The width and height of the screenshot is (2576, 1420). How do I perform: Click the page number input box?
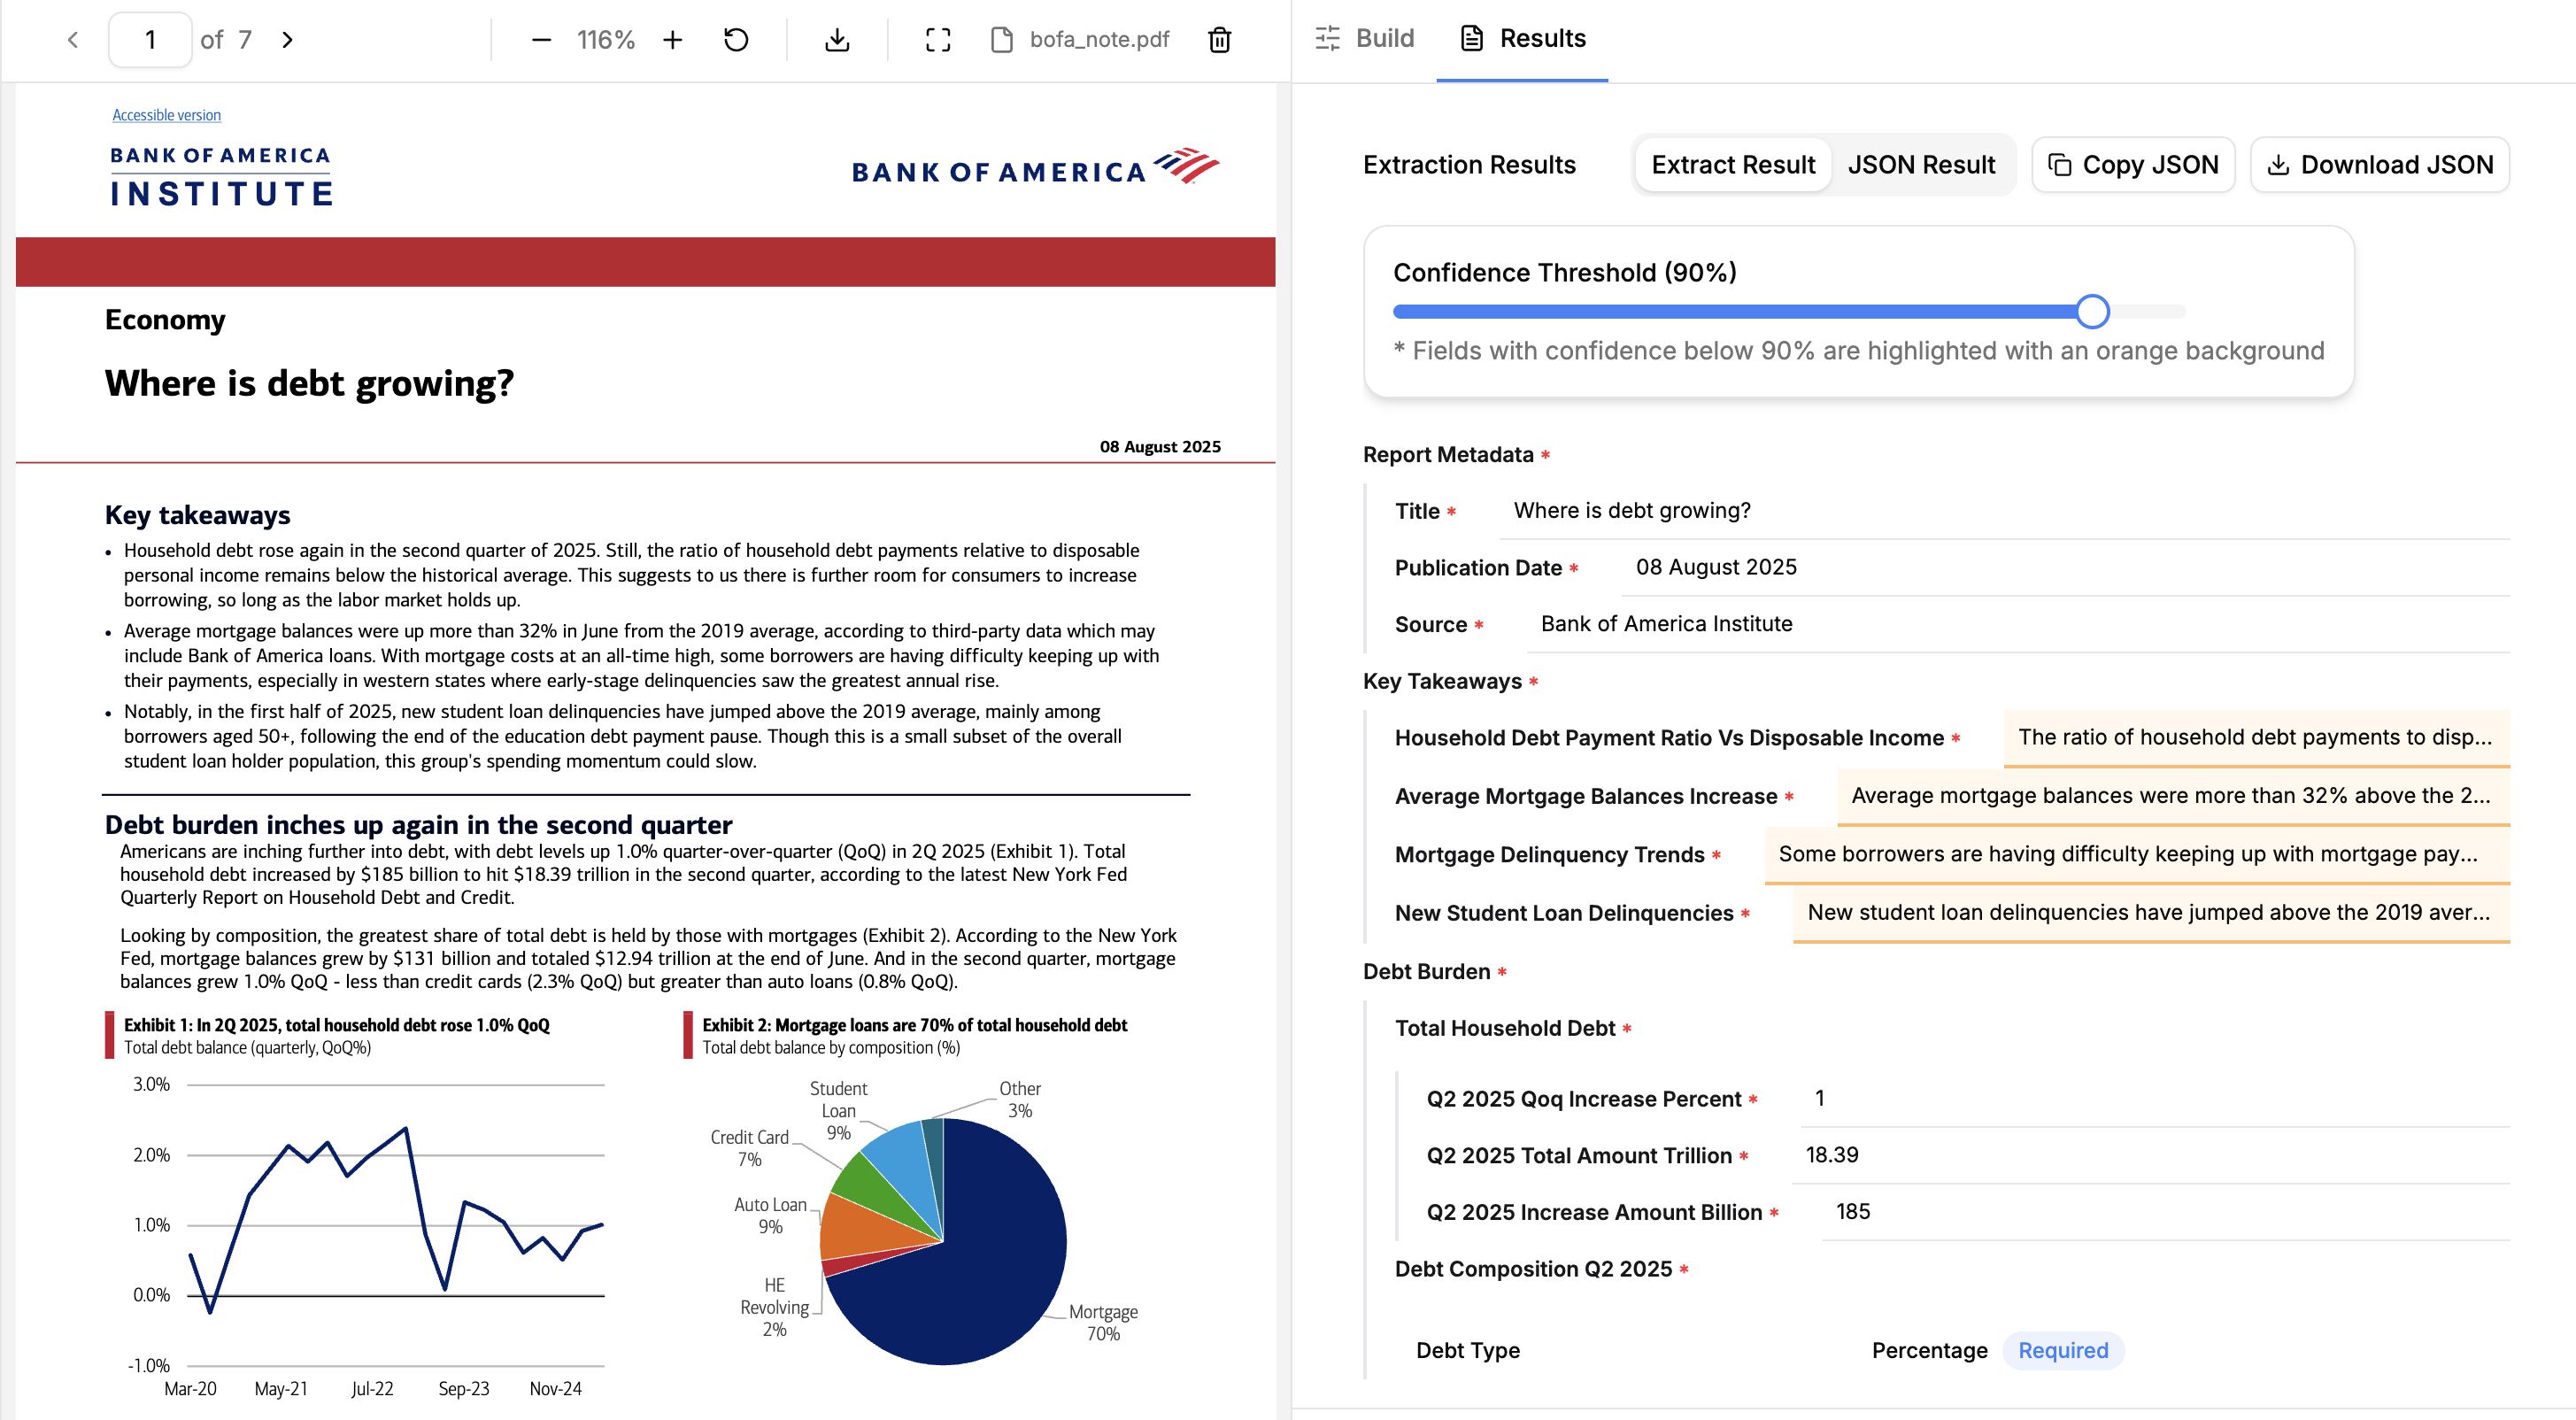click(x=150, y=40)
